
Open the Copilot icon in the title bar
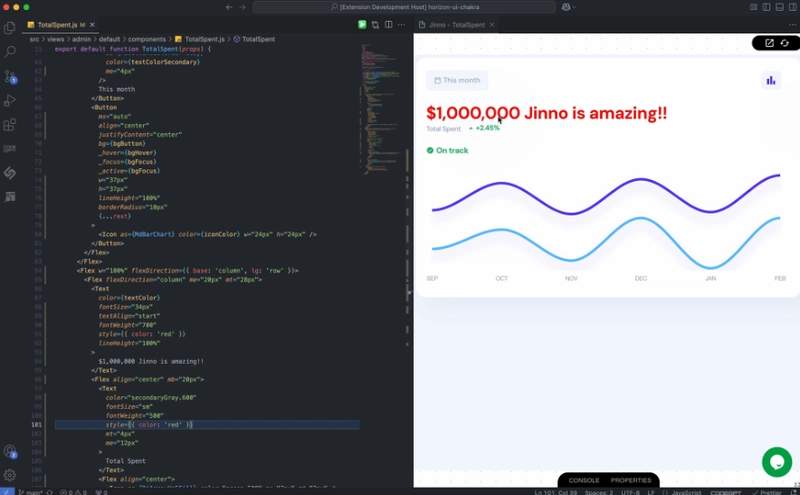[566, 7]
